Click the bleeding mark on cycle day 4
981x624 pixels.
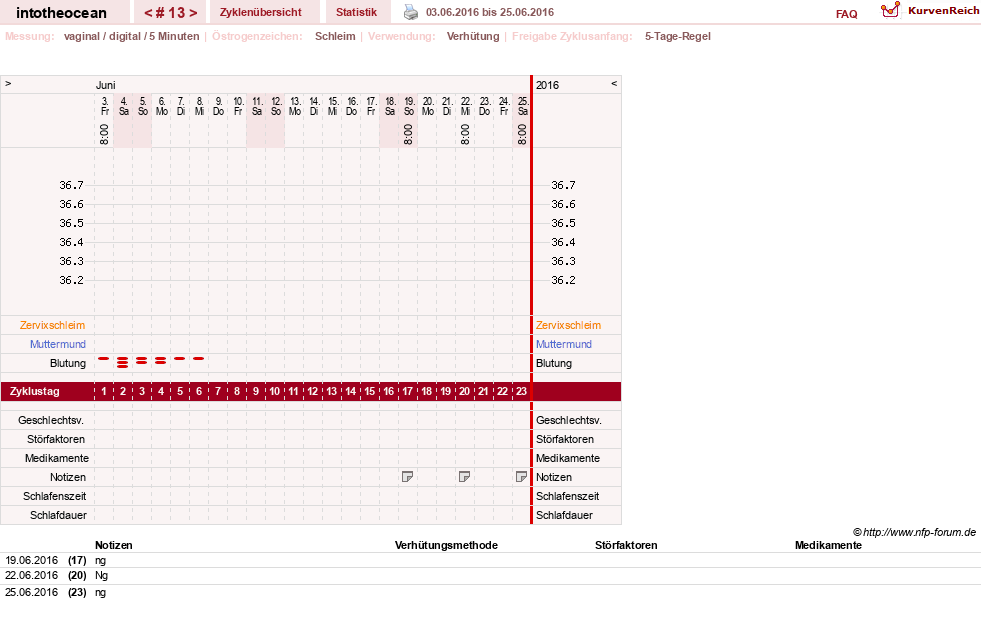161,361
